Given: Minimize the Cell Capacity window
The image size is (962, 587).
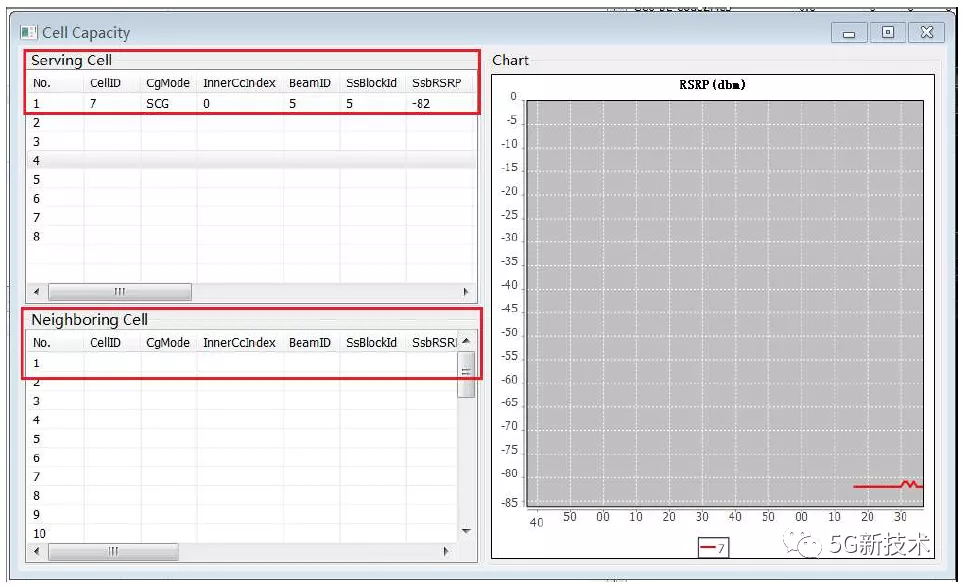Looking at the screenshot, I should (849, 33).
